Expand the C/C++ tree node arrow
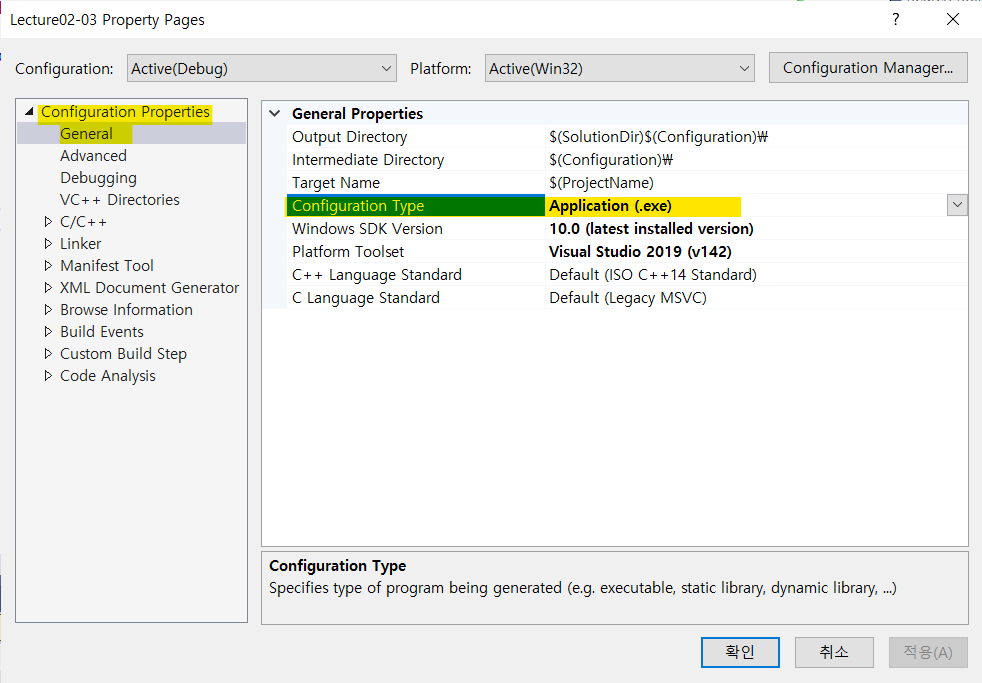 coord(48,222)
